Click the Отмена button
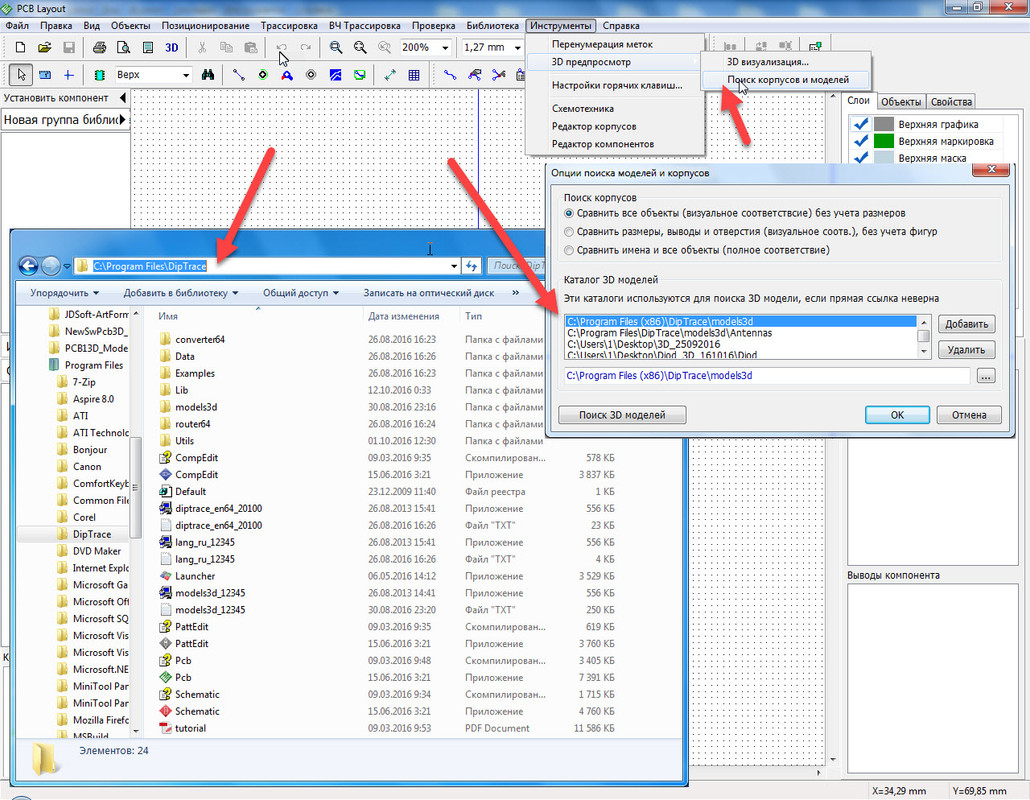 pyautogui.click(x=969, y=415)
